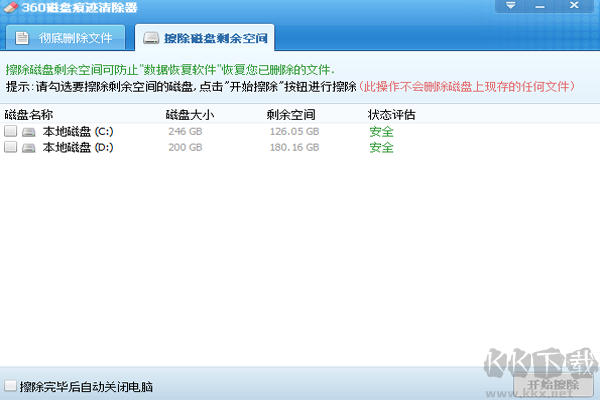Click the 360 app logo in title bar
Screen dimensions: 600x400
10,8
